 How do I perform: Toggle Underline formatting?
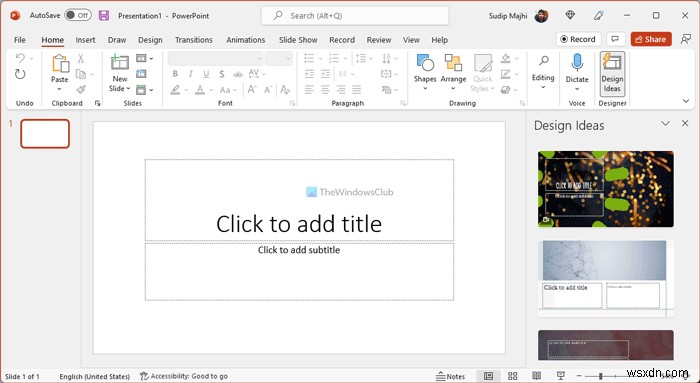point(206,74)
